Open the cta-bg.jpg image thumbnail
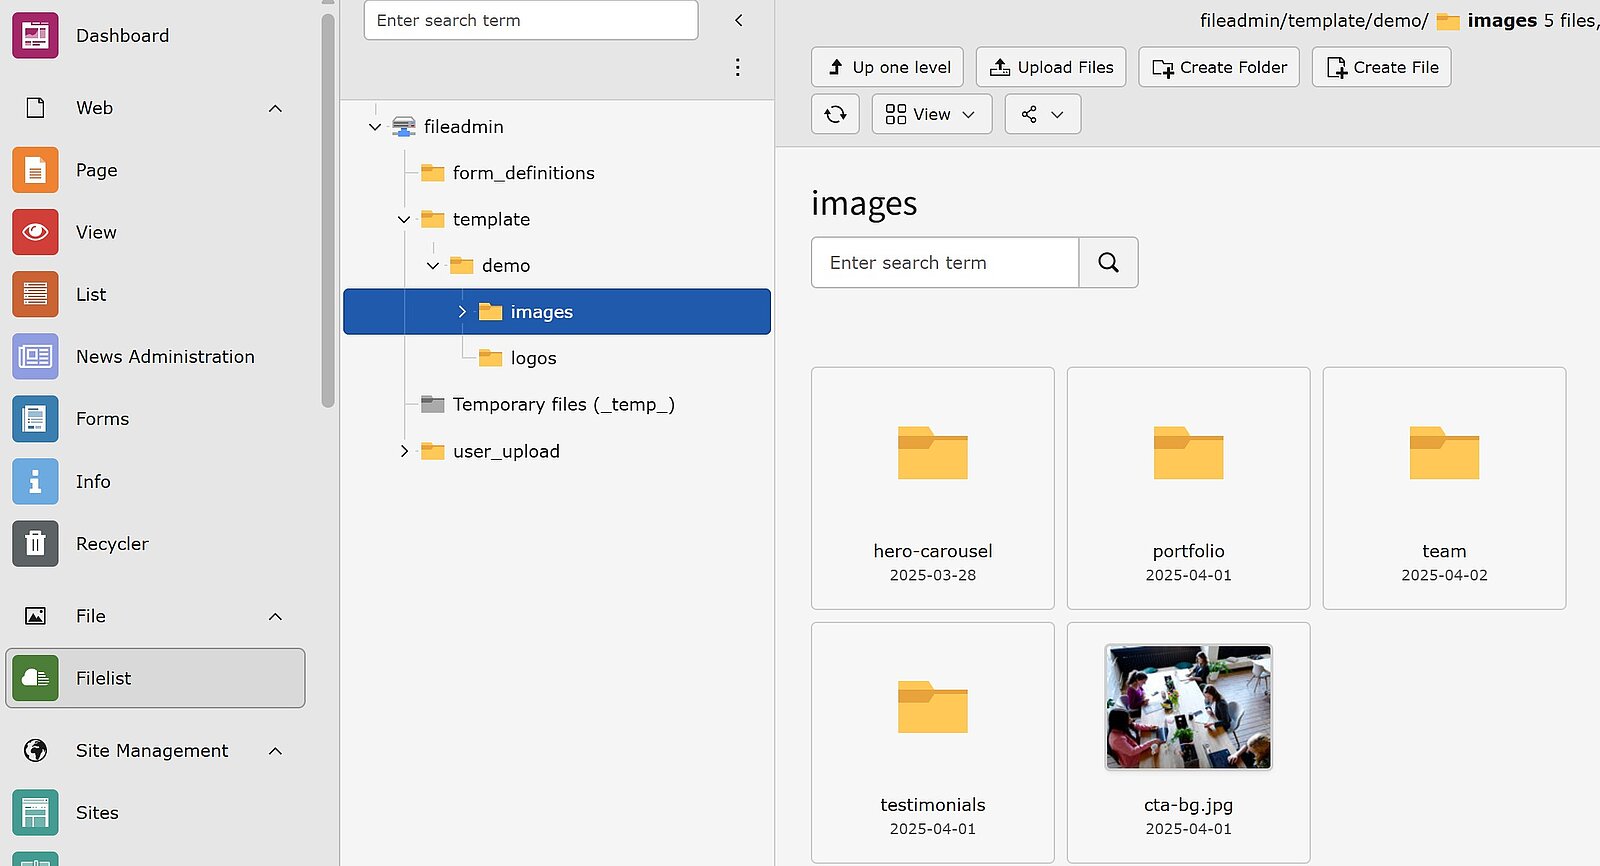Screen dimensions: 1600x866 1188,707
